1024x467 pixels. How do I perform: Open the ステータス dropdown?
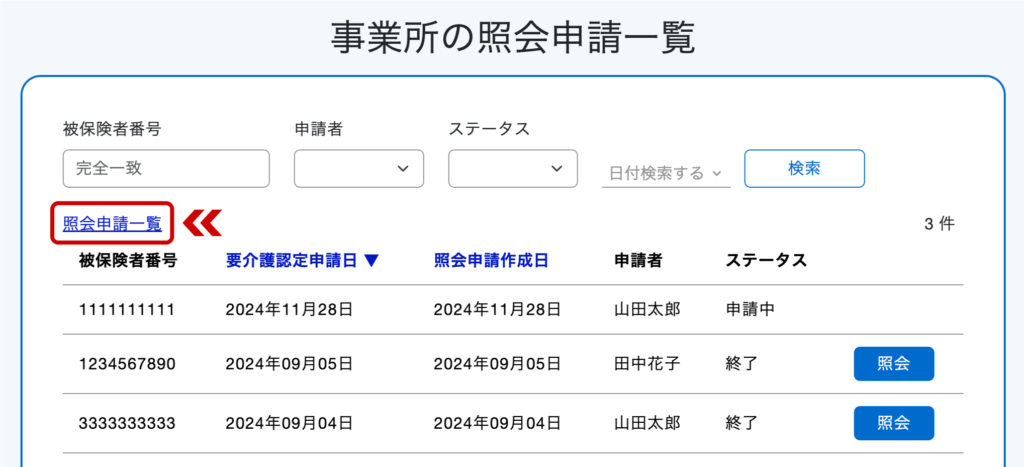pos(513,169)
